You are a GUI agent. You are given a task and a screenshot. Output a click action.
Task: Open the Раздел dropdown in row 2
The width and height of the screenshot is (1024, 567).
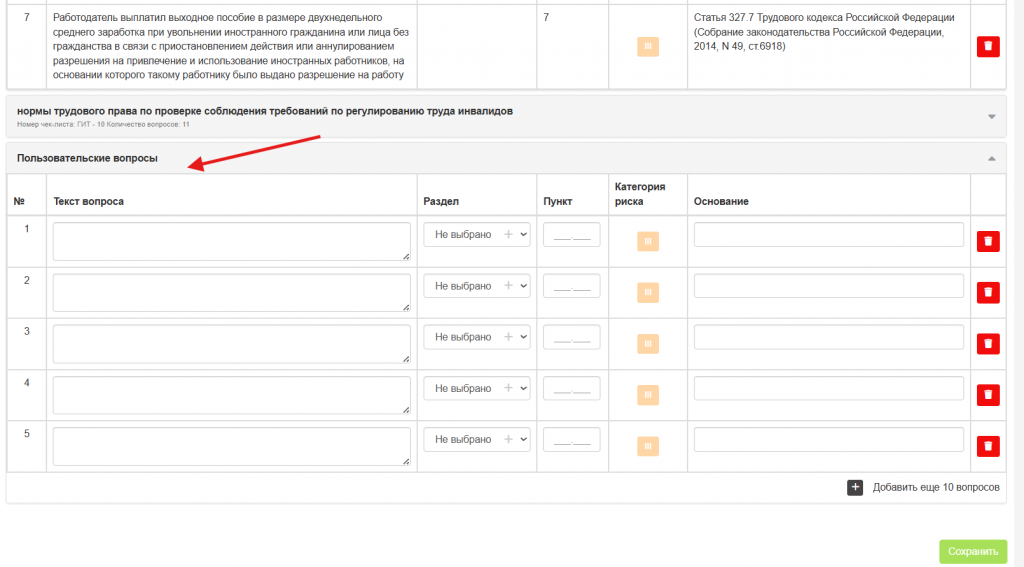(477, 285)
